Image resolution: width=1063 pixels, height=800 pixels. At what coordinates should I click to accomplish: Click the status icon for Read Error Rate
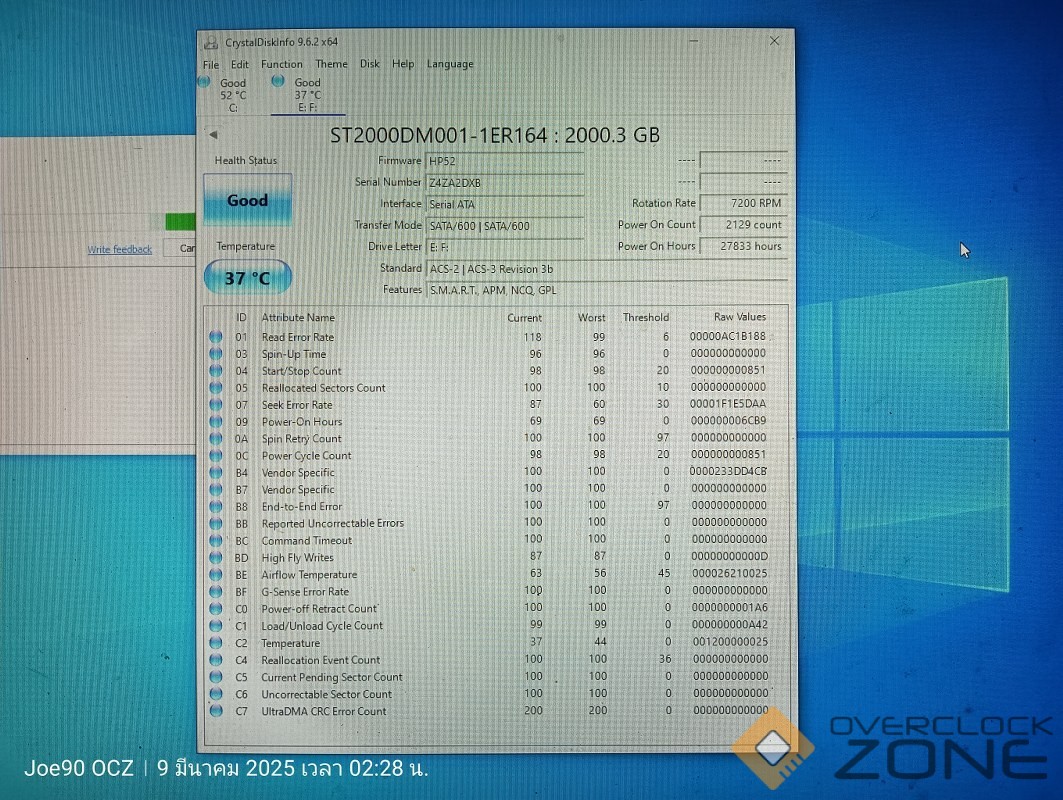pyautogui.click(x=216, y=336)
